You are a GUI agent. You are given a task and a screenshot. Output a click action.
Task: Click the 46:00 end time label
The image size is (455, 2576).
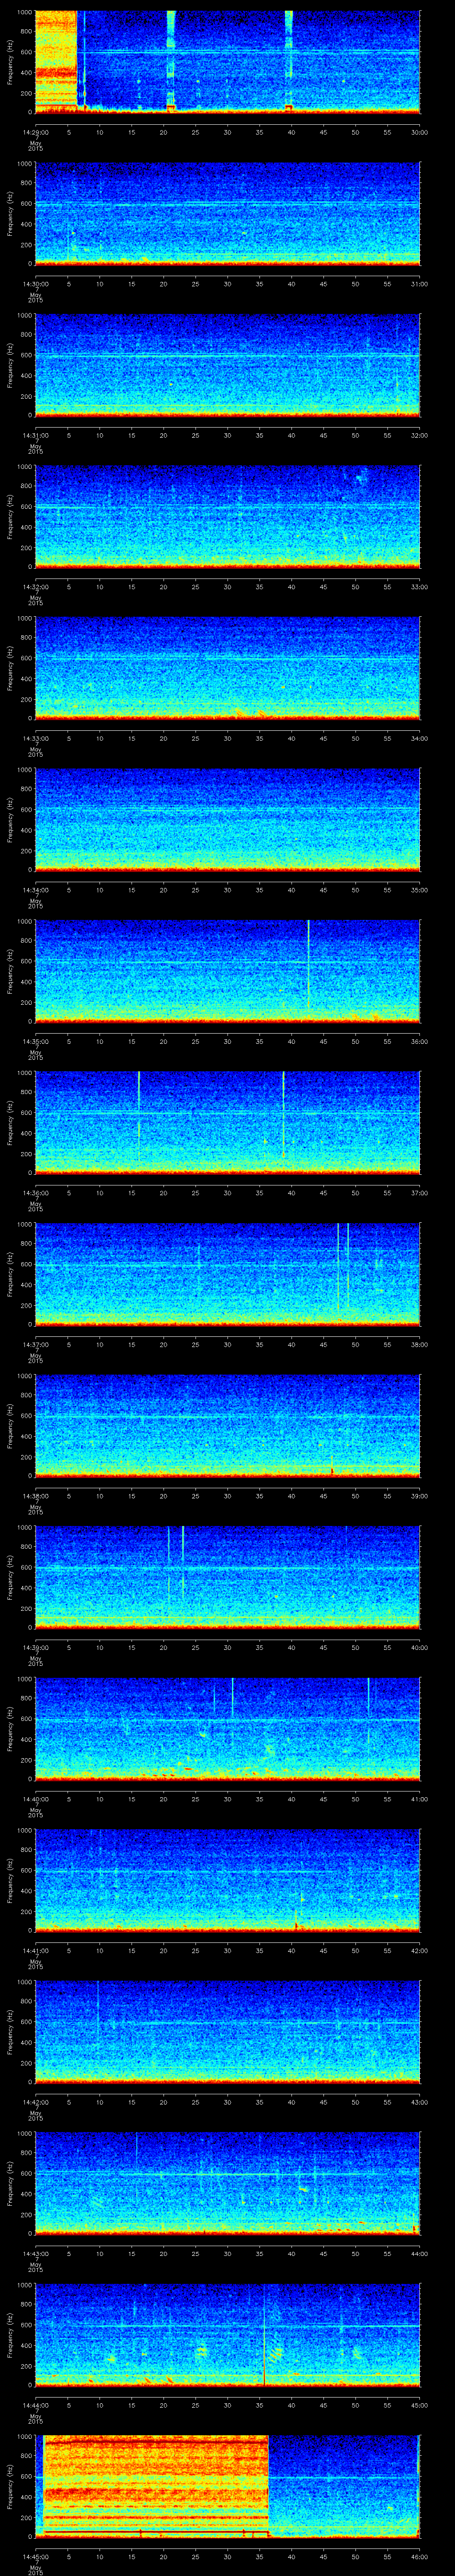click(419, 2556)
